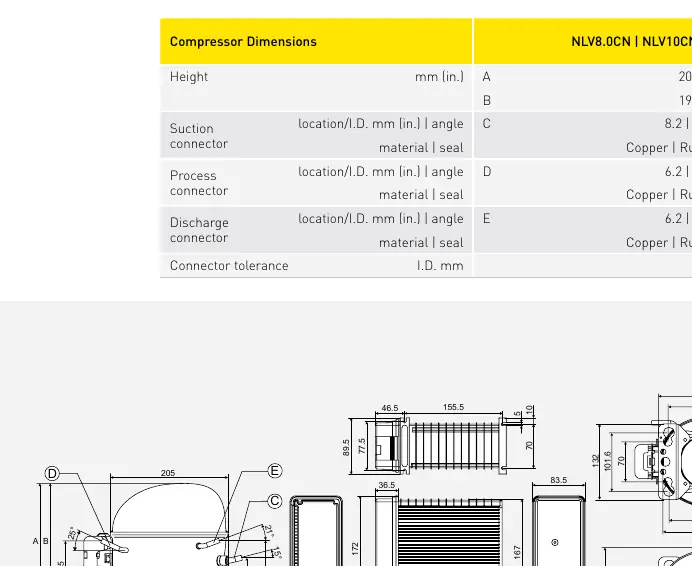This screenshot has height=566, width=692.
Task: Click the Suction connector row label
Action: coord(199,136)
